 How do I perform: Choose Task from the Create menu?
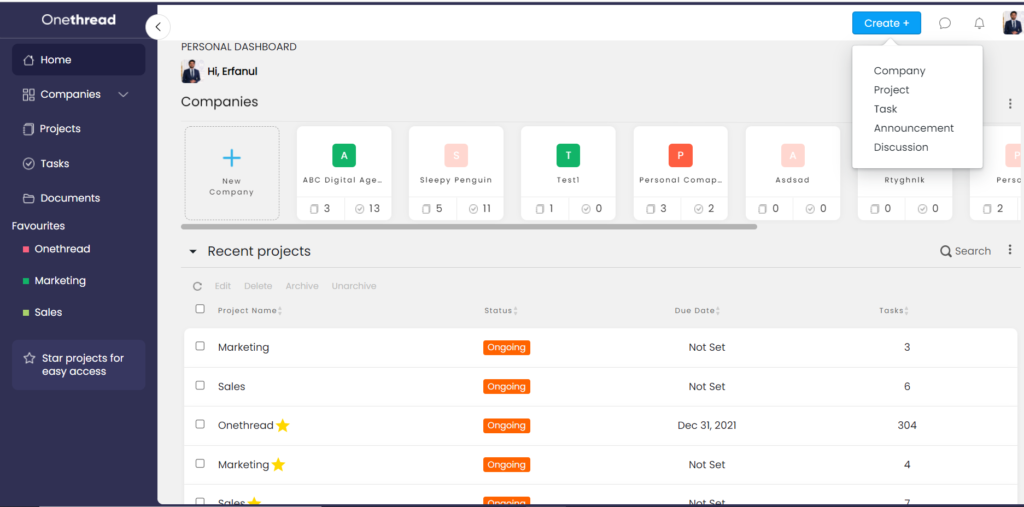click(886, 108)
